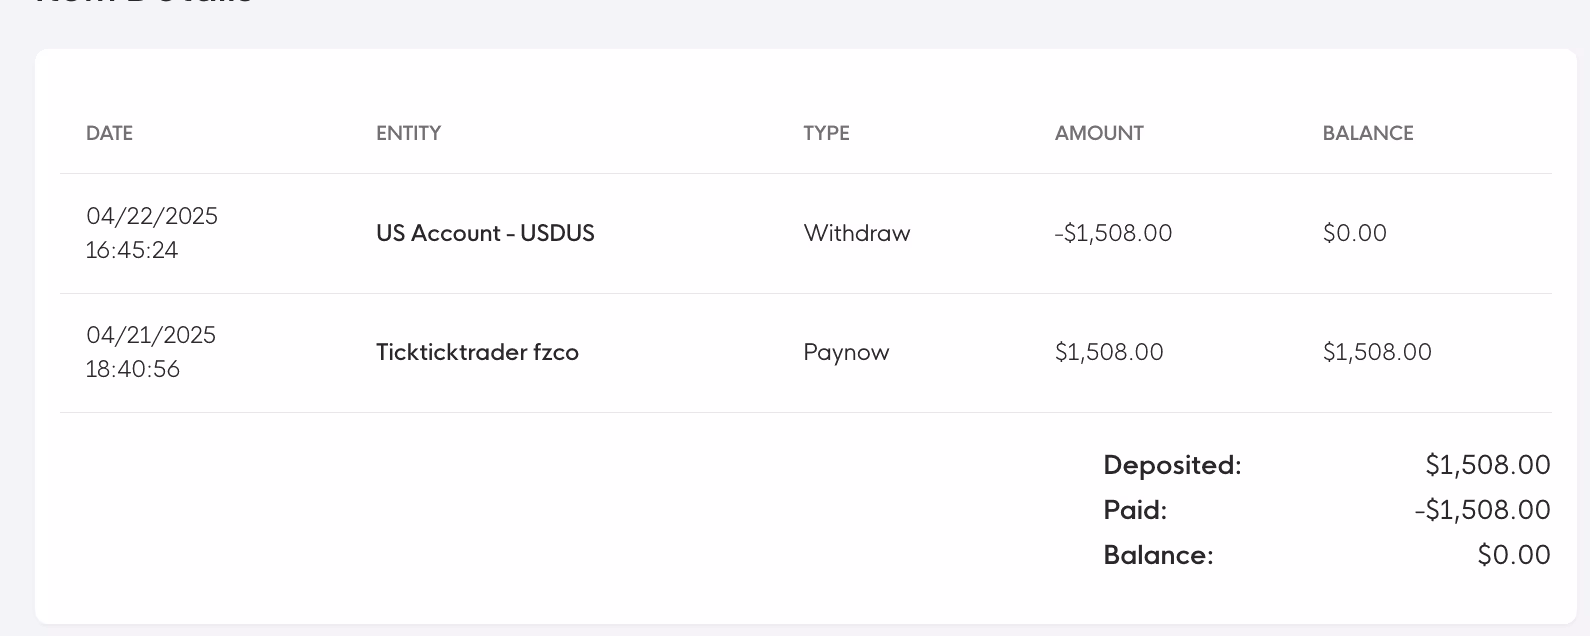Click the DATE column header
The image size is (1590, 636).
click(x=109, y=133)
